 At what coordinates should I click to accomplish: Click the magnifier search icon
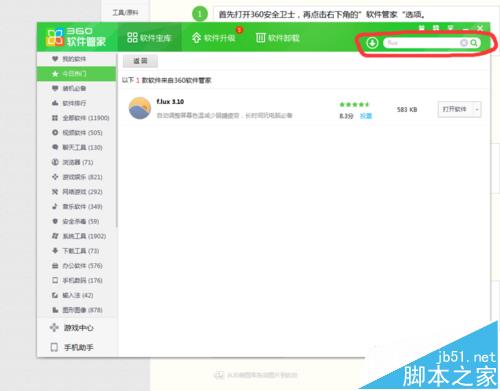(x=474, y=43)
